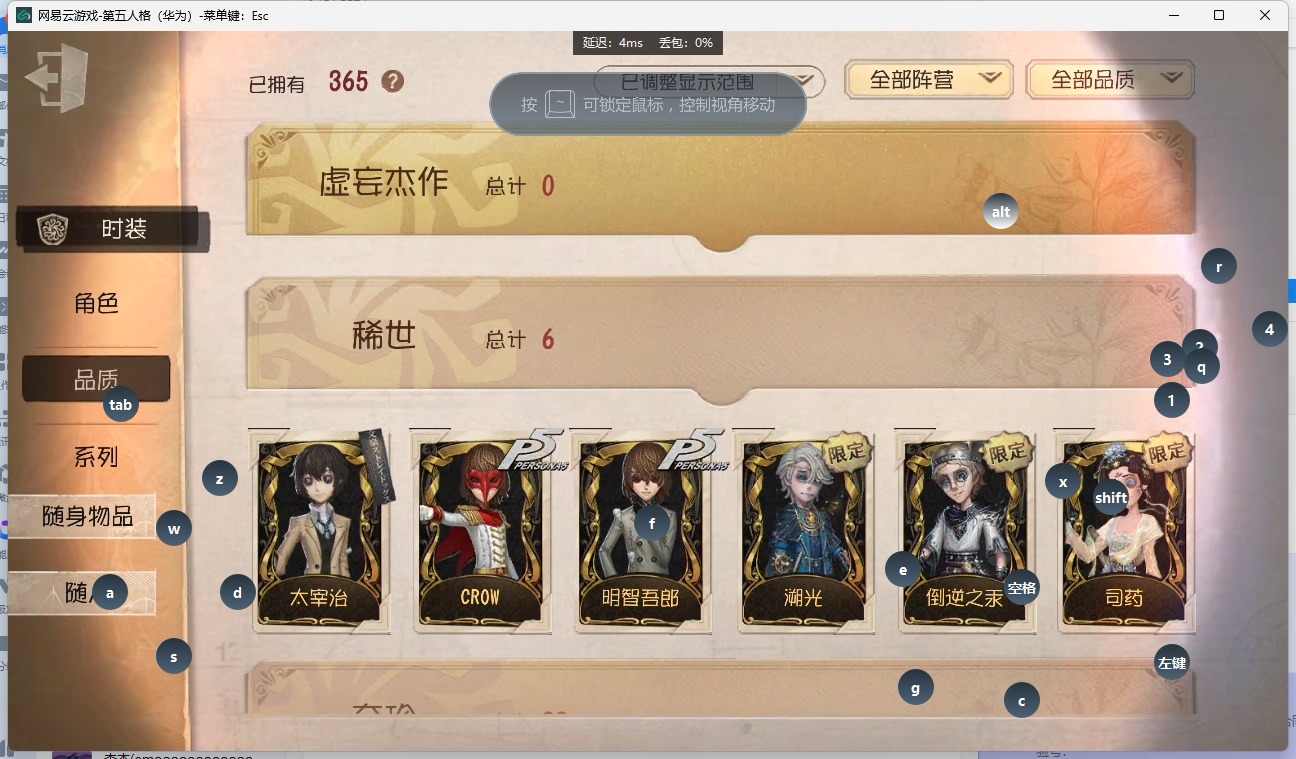Expand the 虚妄杰作 category header
The width and height of the screenshot is (1296, 759).
(720, 185)
